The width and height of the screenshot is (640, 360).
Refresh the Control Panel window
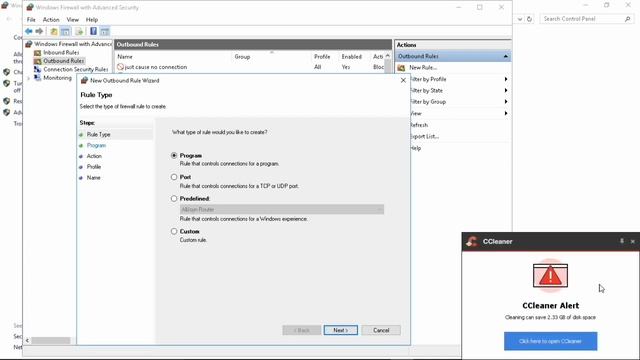pyautogui.click(x=529, y=19)
